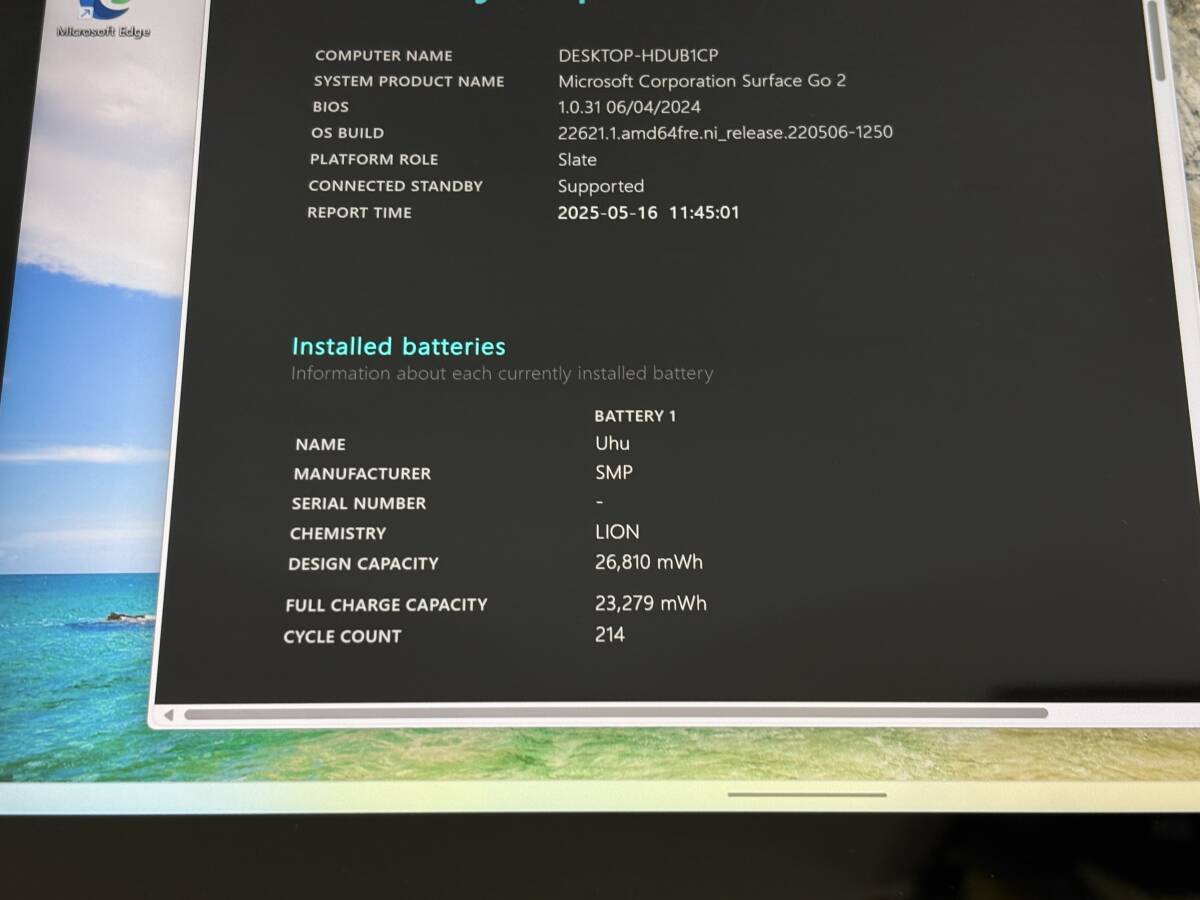Image resolution: width=1200 pixels, height=900 pixels.
Task: Select the PLATFORM ROLE label
Action: (374, 159)
